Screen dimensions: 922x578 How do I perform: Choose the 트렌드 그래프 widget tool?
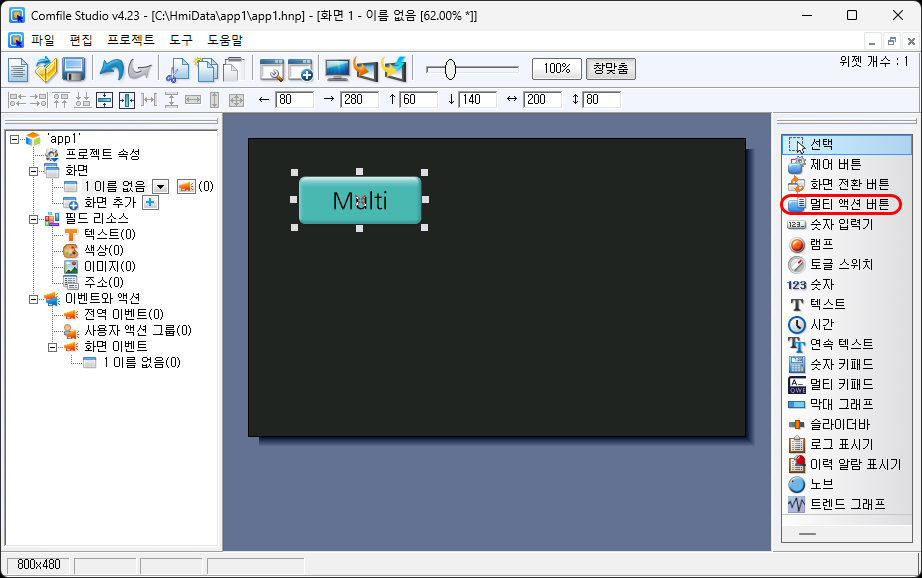846,504
